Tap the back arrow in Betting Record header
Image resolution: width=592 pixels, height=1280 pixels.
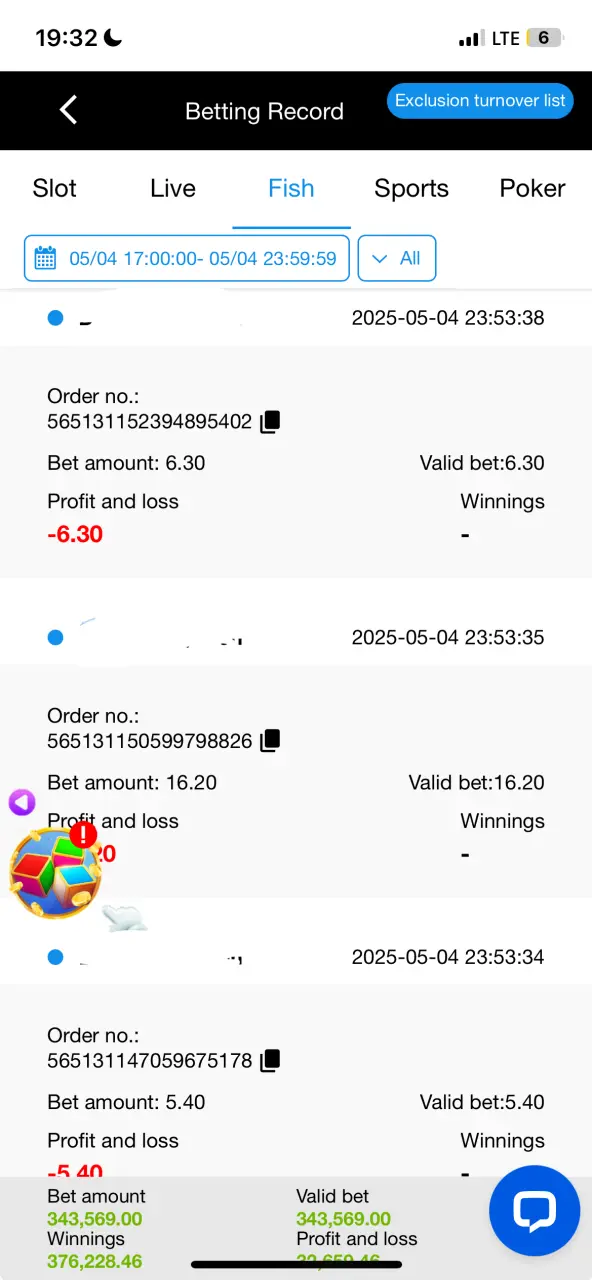(x=68, y=110)
